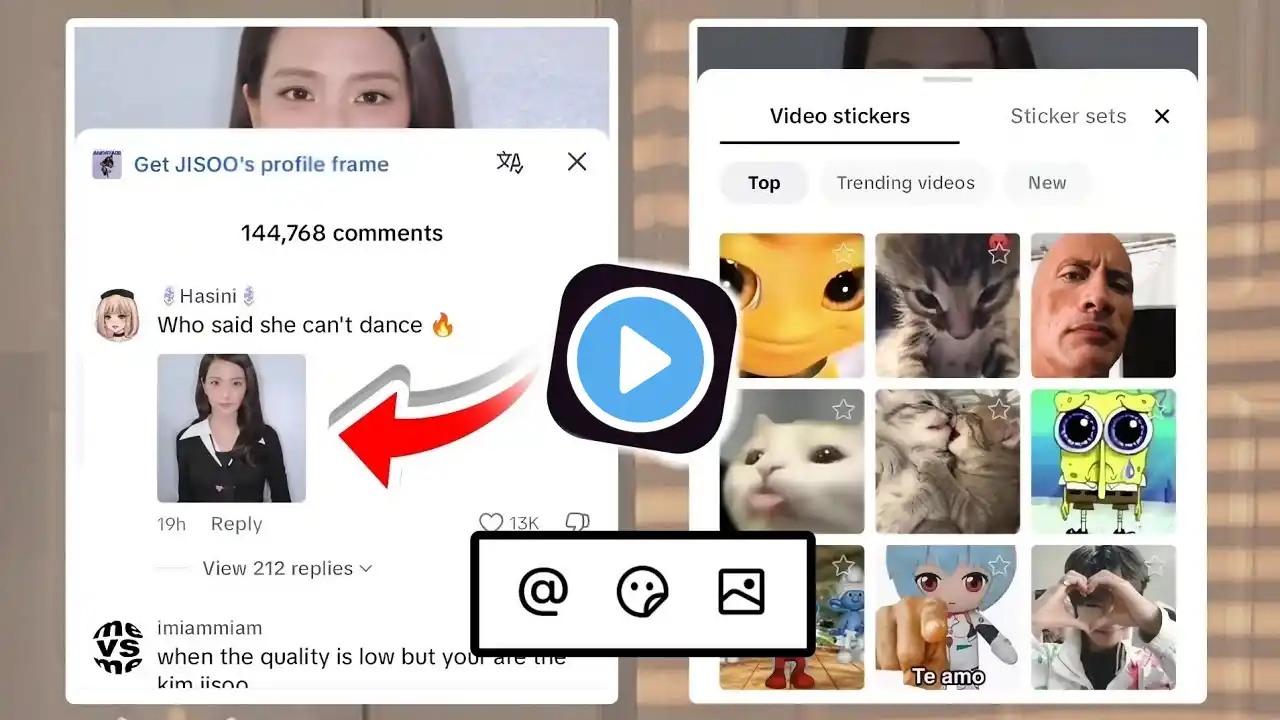Open imiammiam's avatar

click(117, 646)
